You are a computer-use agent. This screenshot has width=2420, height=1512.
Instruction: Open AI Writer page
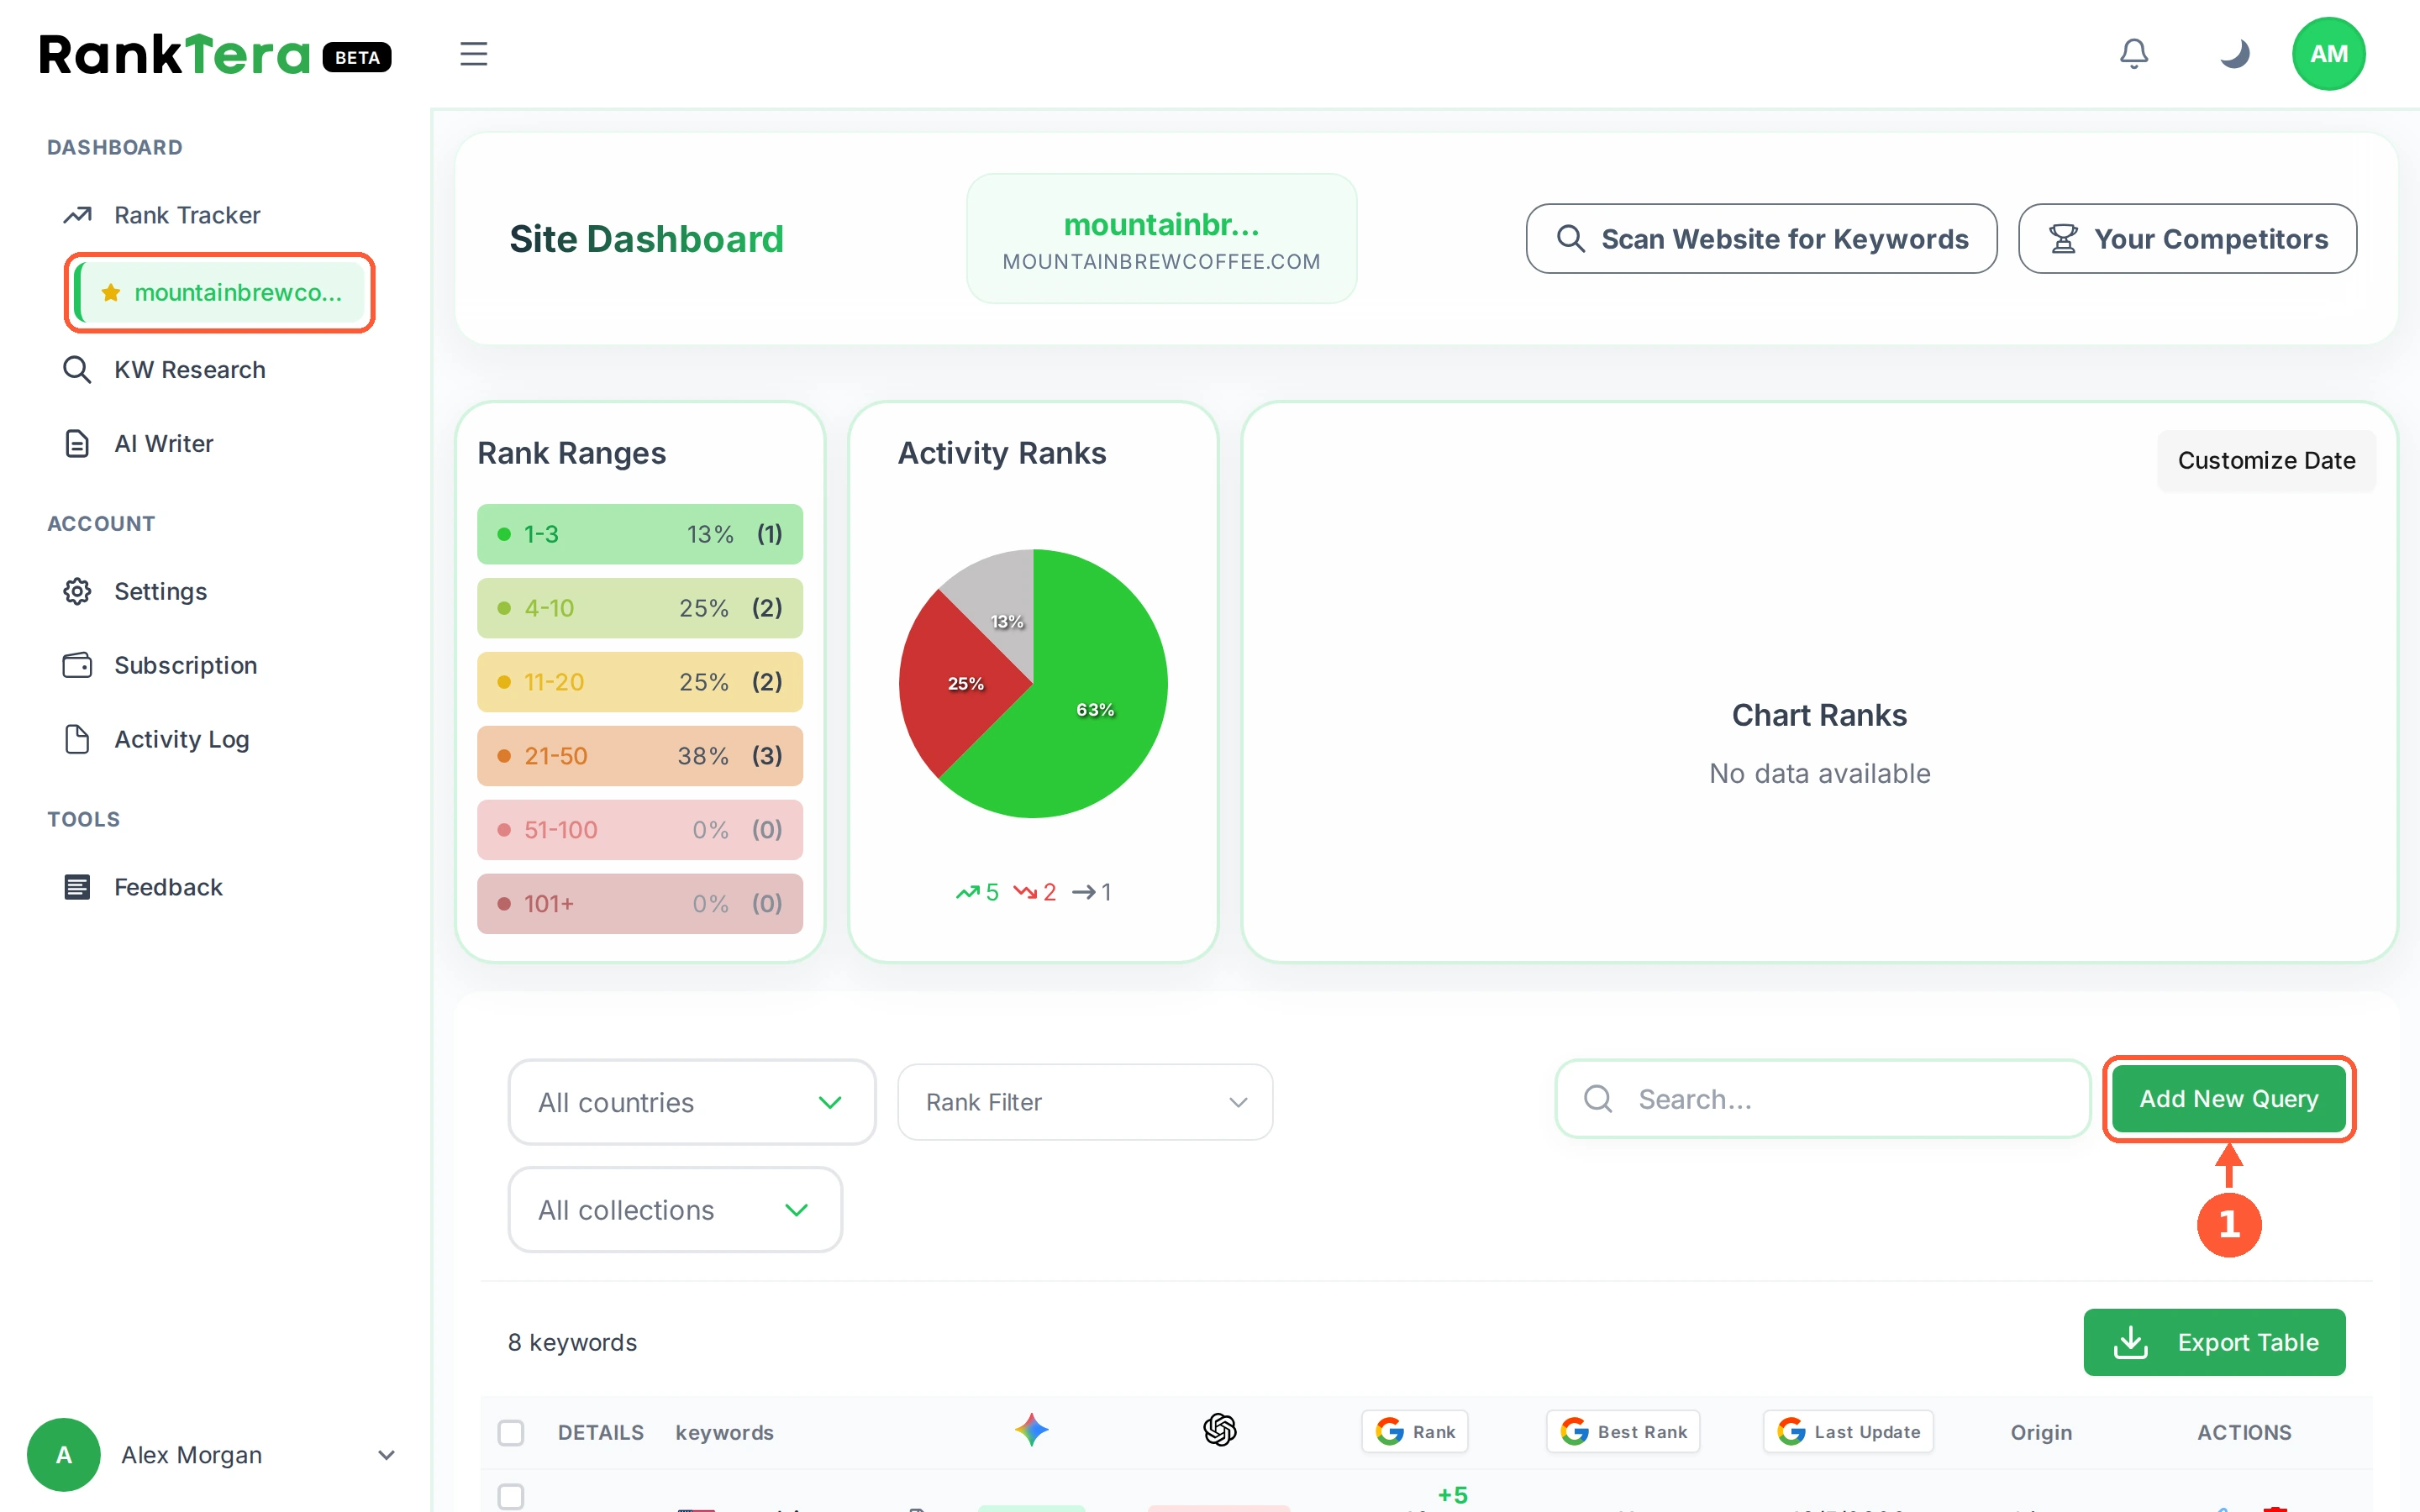point(163,443)
